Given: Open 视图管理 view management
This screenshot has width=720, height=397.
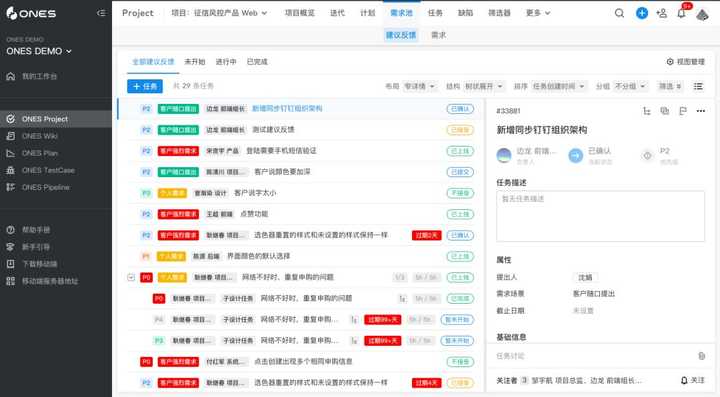Looking at the screenshot, I should pos(686,62).
